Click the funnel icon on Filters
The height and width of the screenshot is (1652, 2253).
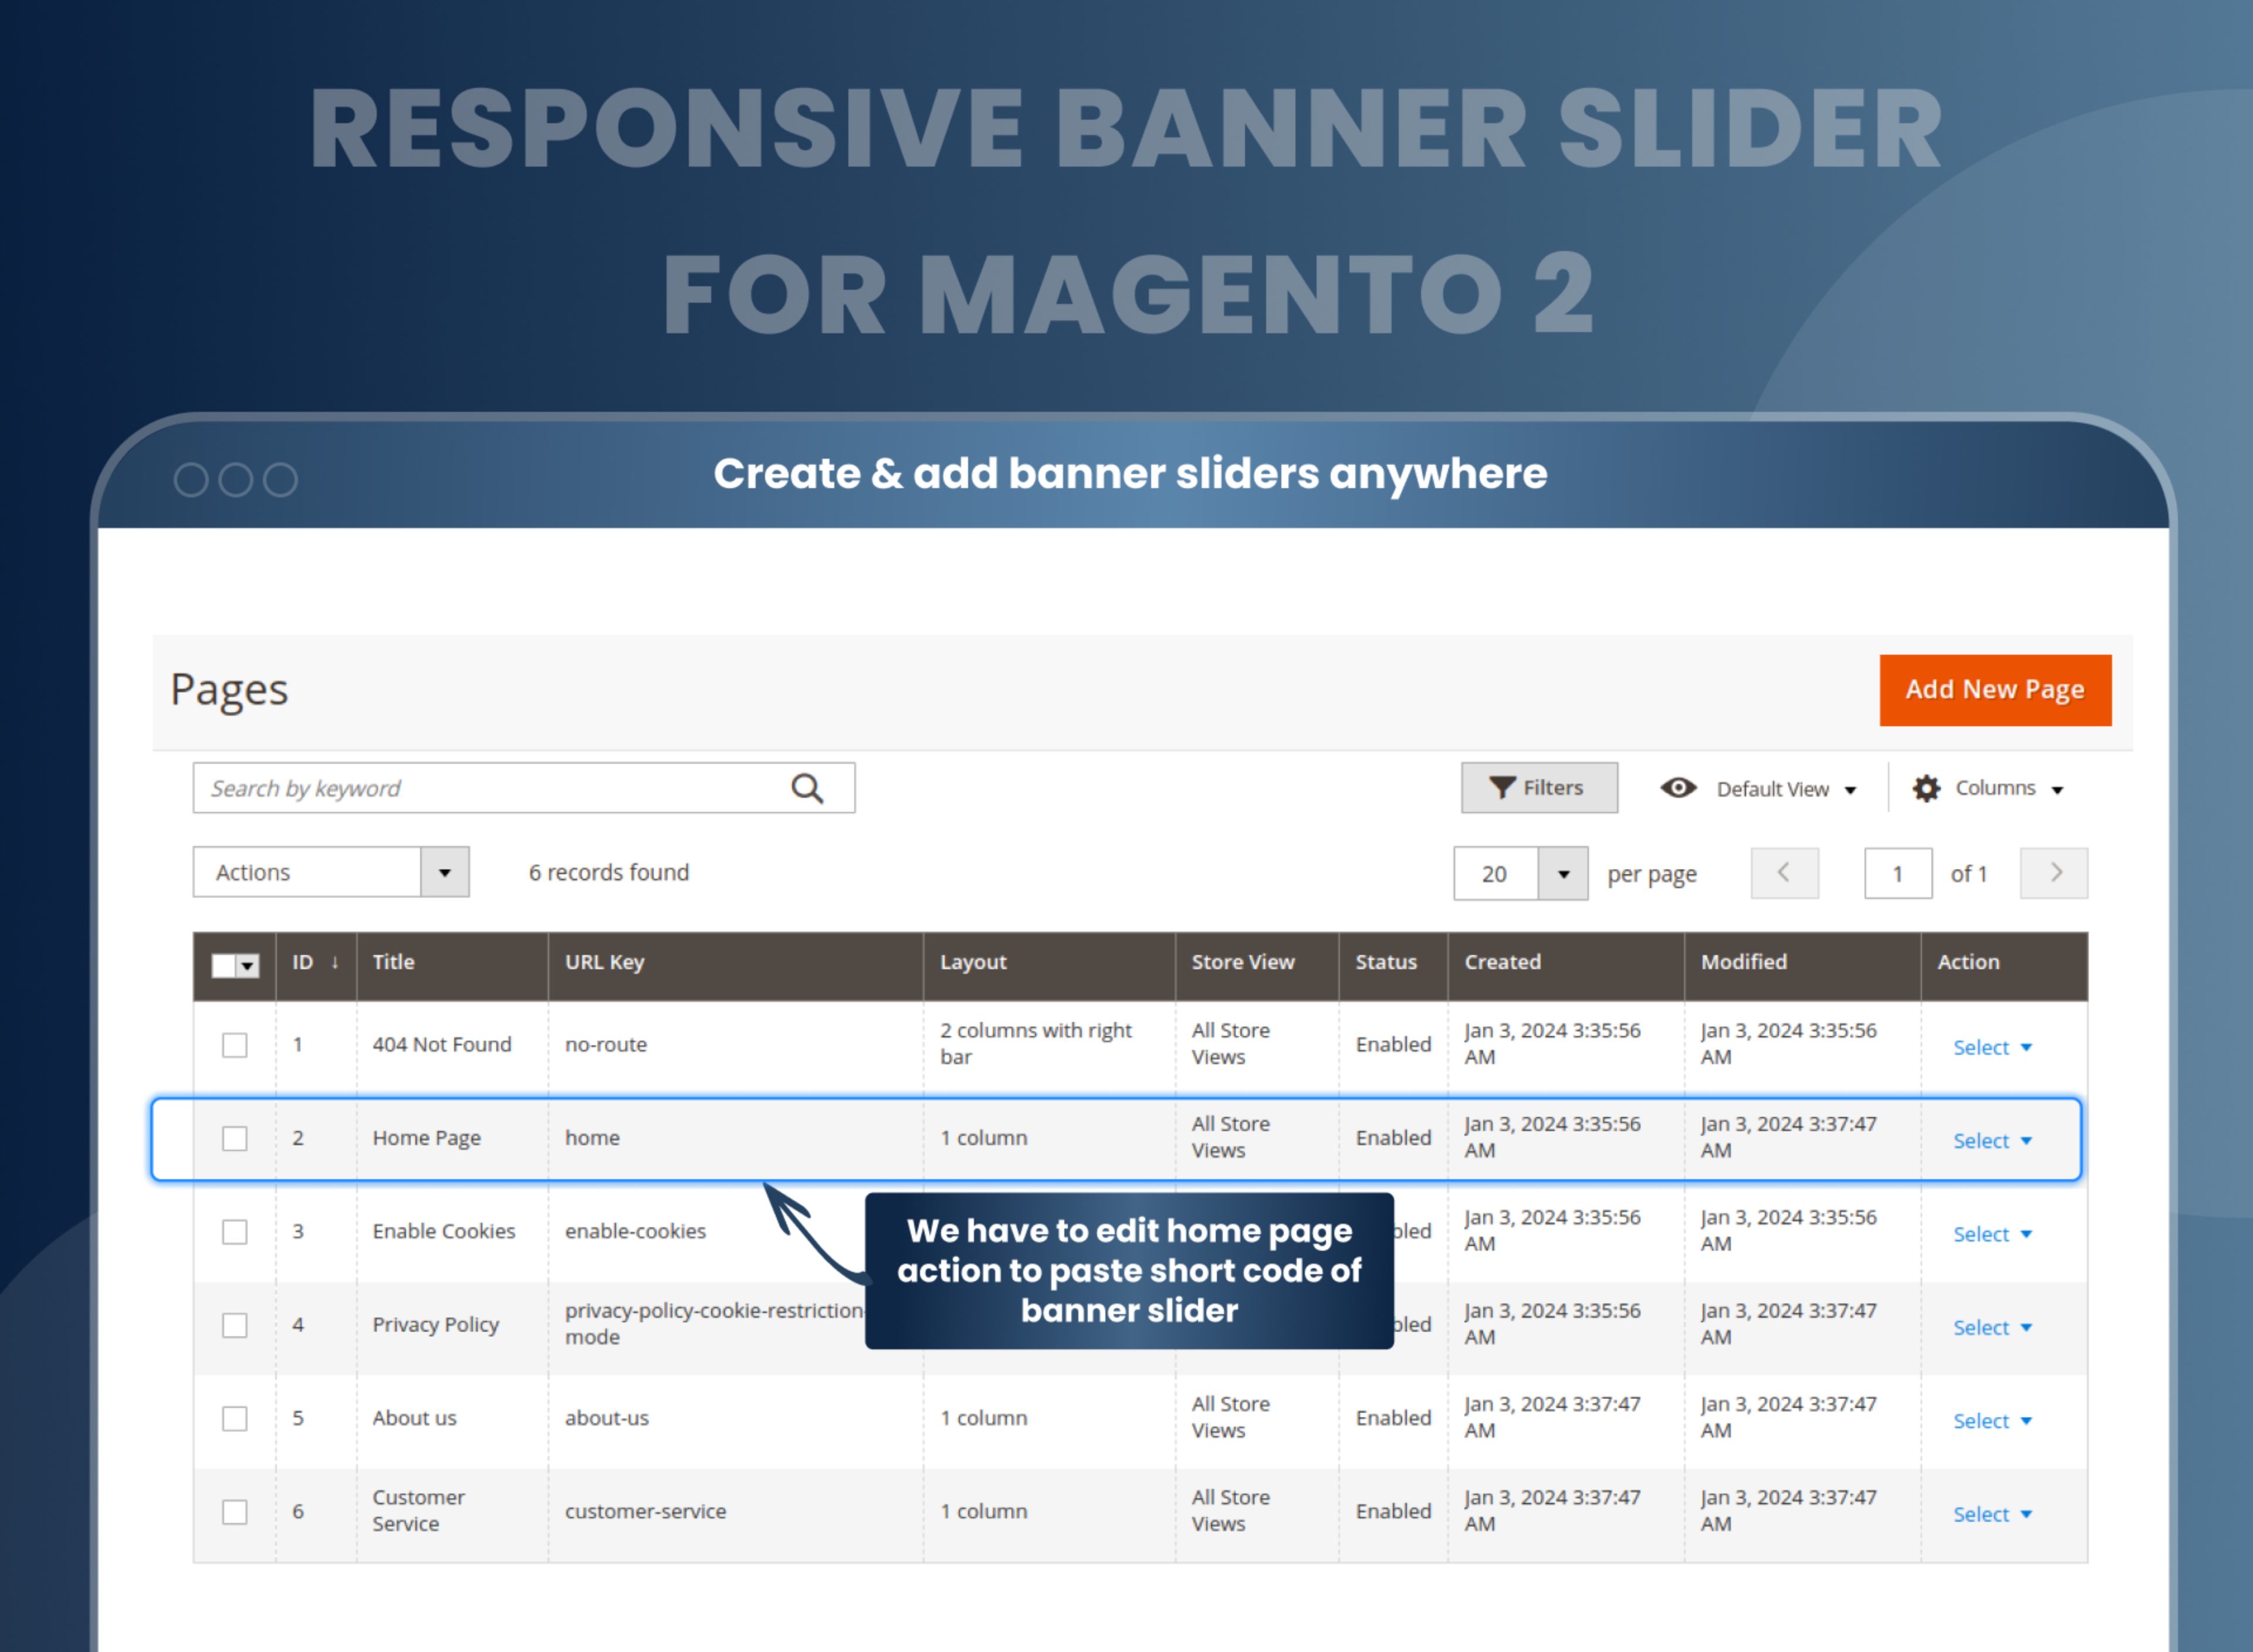click(x=1501, y=788)
